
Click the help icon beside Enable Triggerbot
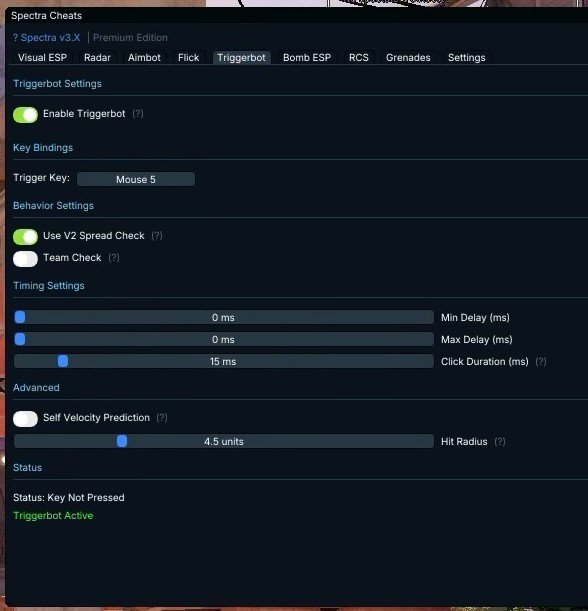pyautogui.click(x=138, y=114)
